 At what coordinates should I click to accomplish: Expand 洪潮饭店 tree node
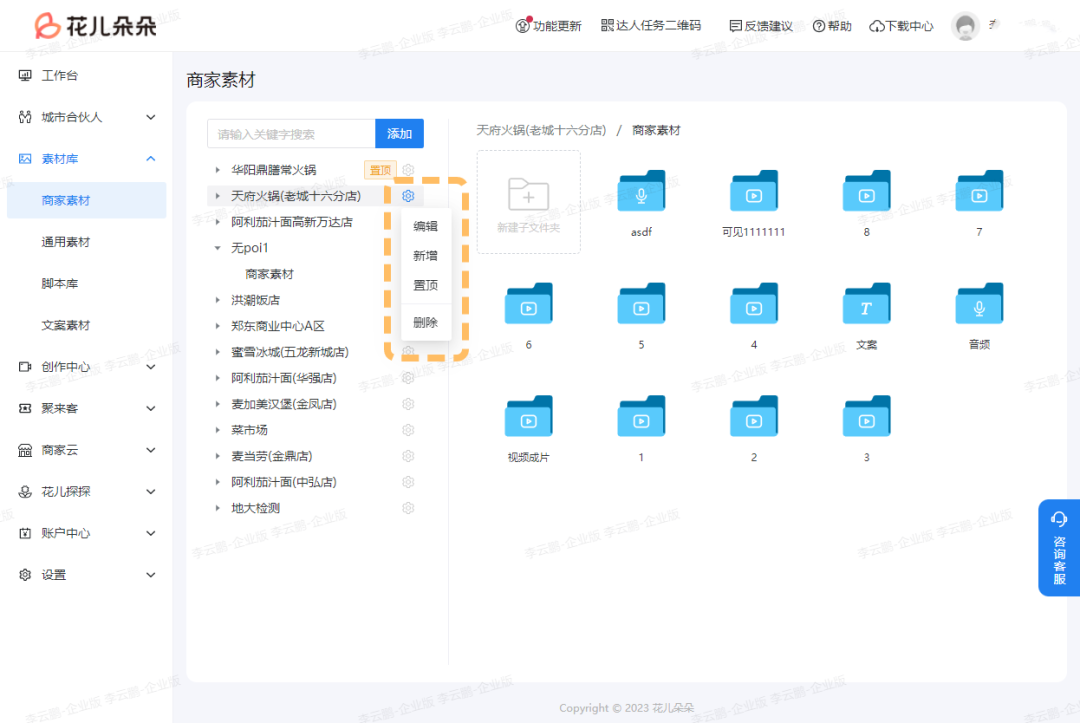[218, 300]
